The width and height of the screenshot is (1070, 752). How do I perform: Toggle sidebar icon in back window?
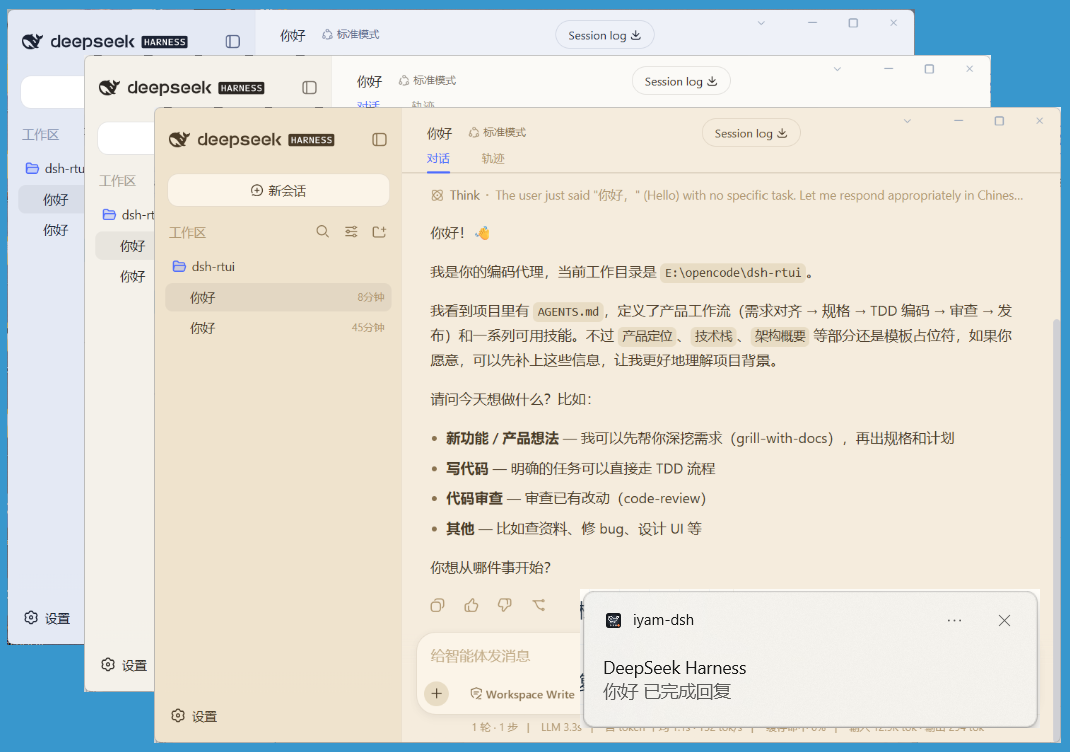tap(233, 42)
